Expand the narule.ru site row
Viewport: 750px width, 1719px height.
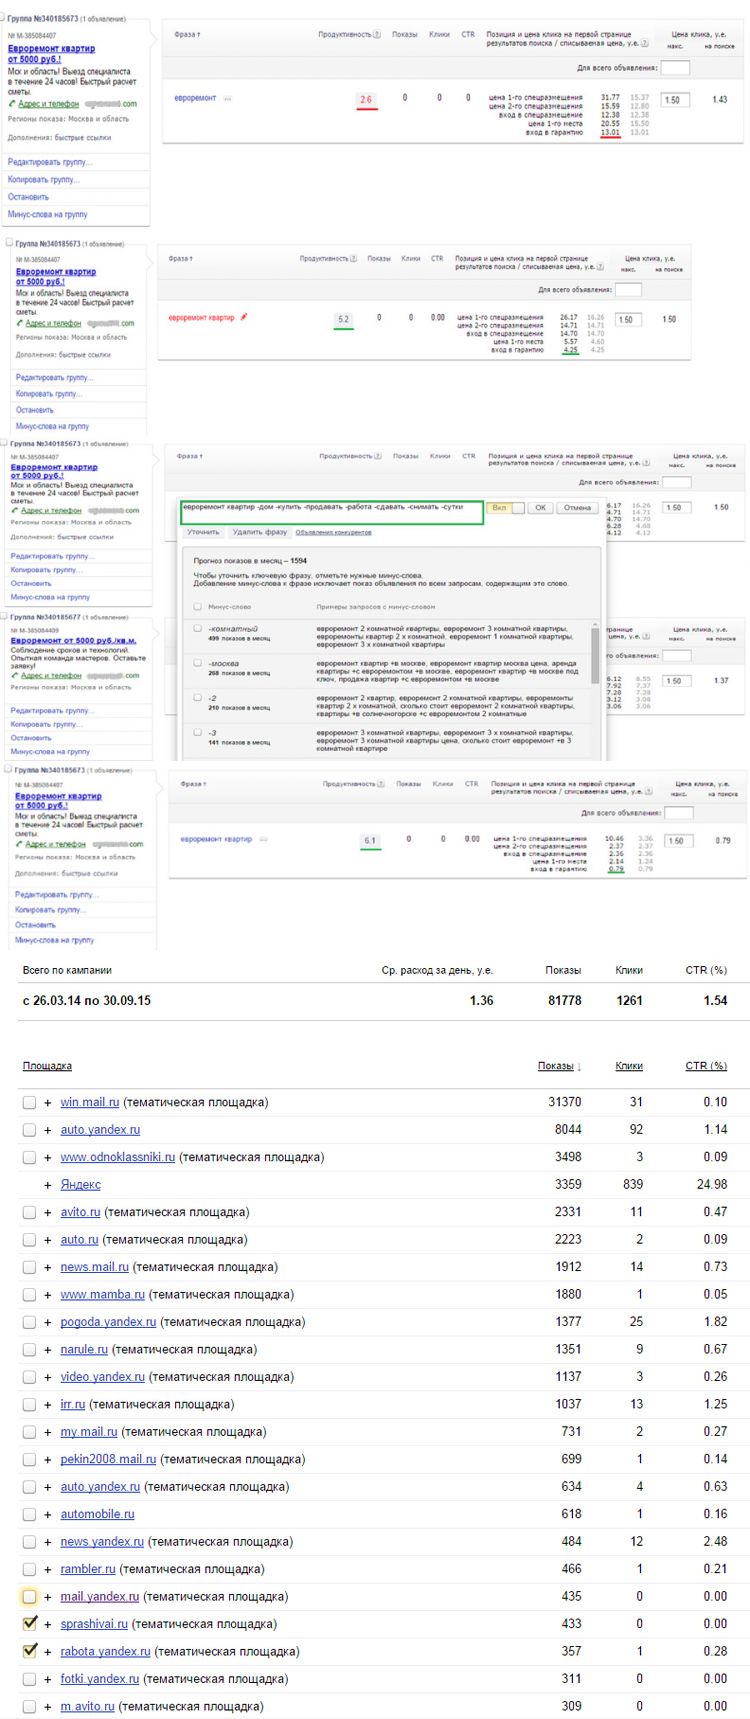48,1349
